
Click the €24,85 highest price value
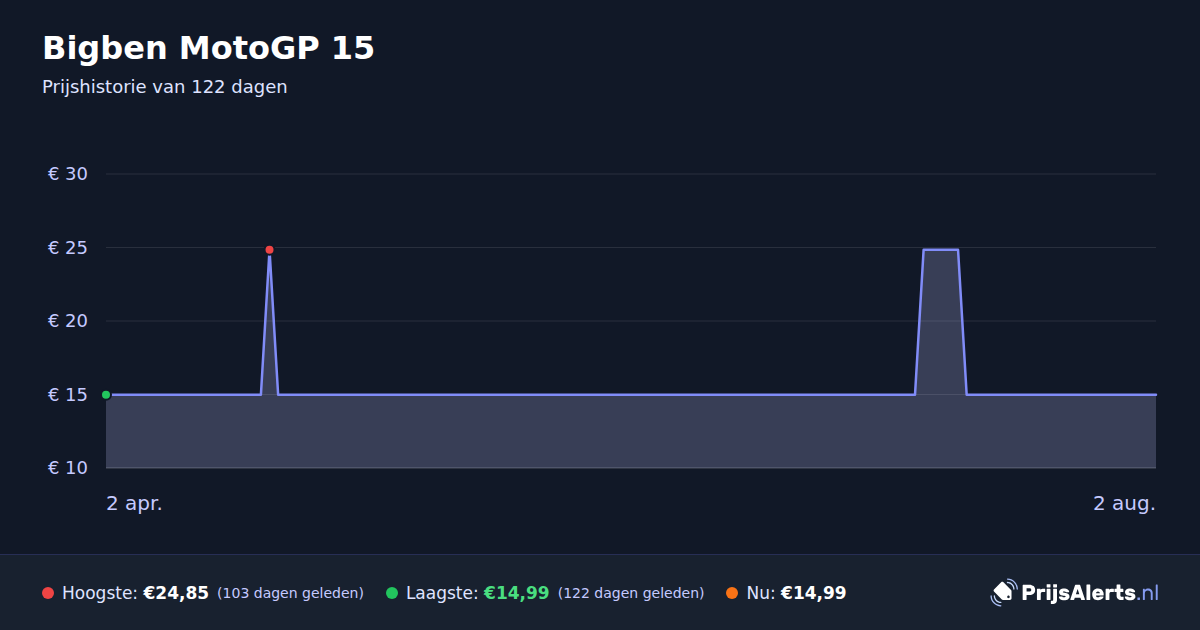point(176,593)
